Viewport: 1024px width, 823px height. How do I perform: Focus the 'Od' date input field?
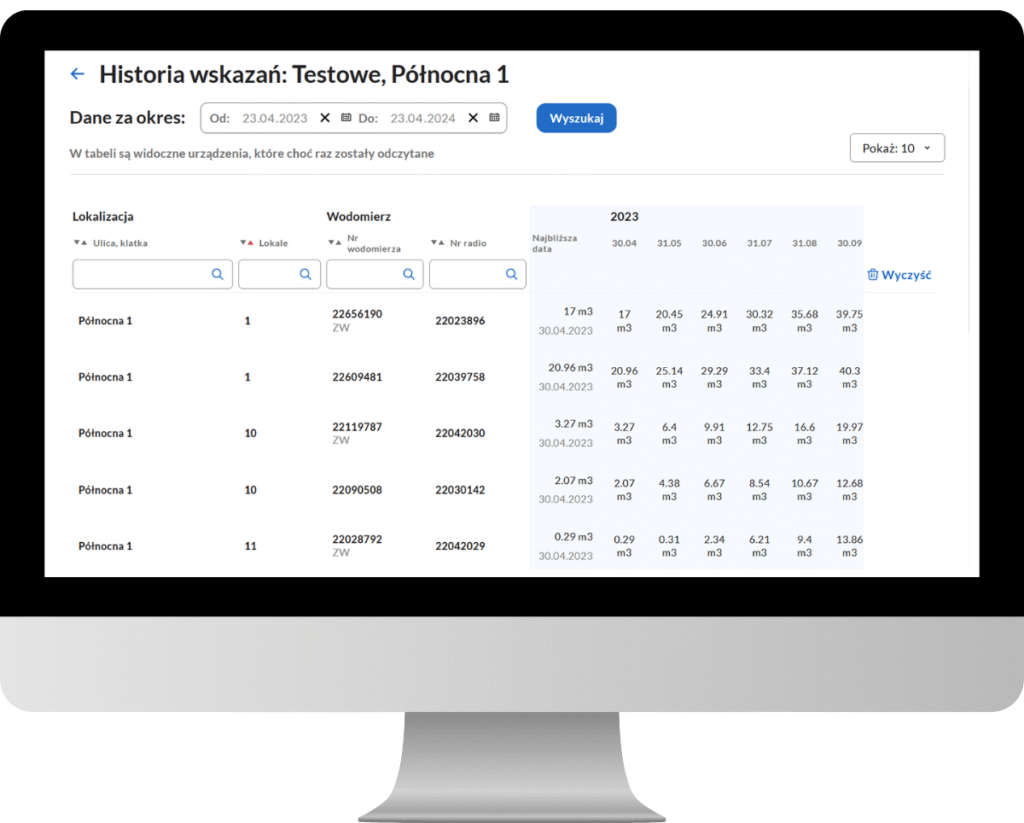point(274,118)
